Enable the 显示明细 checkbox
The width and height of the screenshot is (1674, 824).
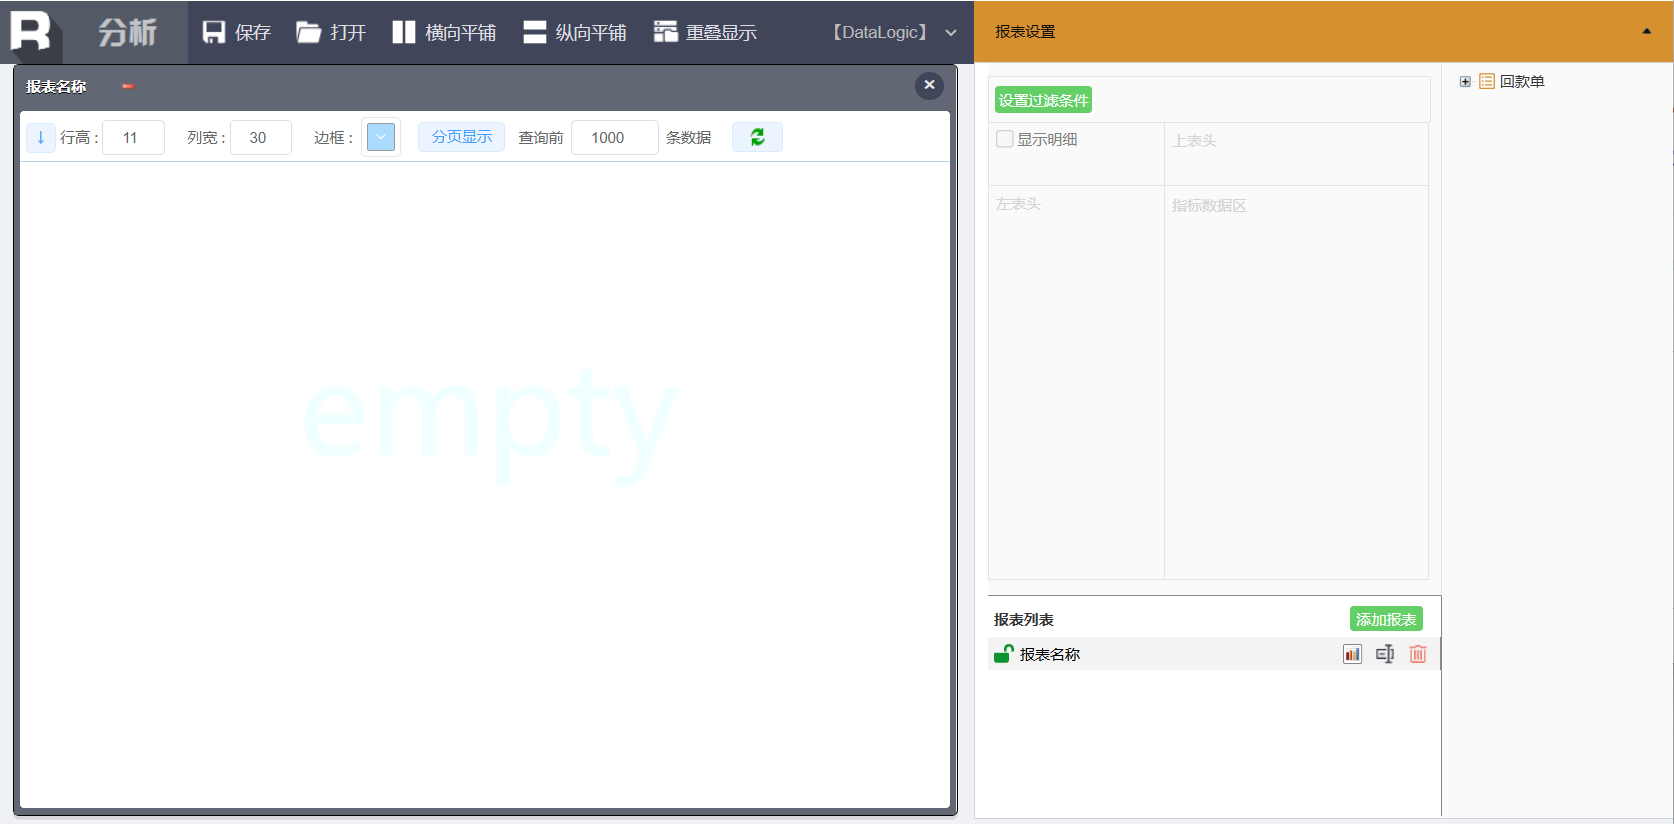click(1005, 139)
